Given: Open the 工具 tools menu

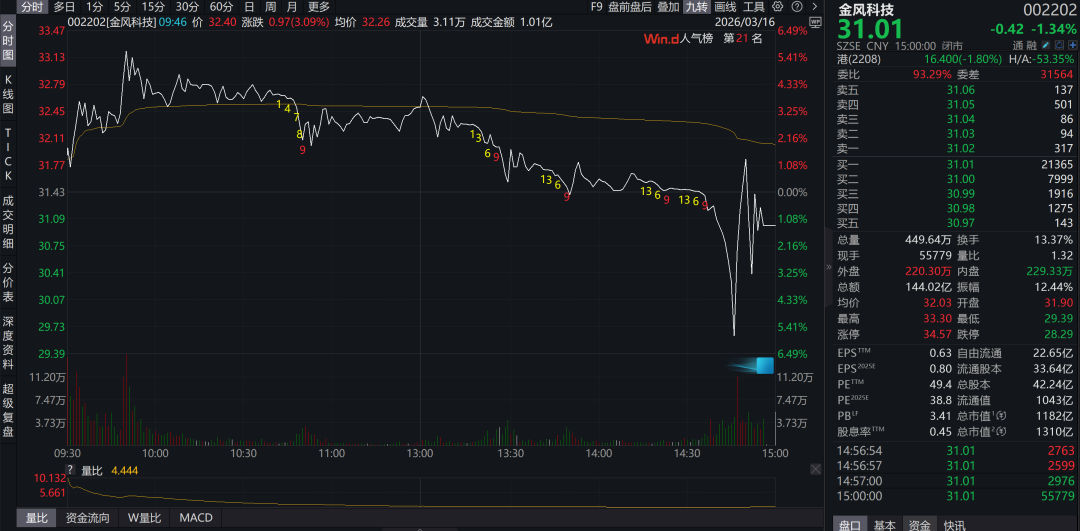Looking at the screenshot, I should pos(754,7).
